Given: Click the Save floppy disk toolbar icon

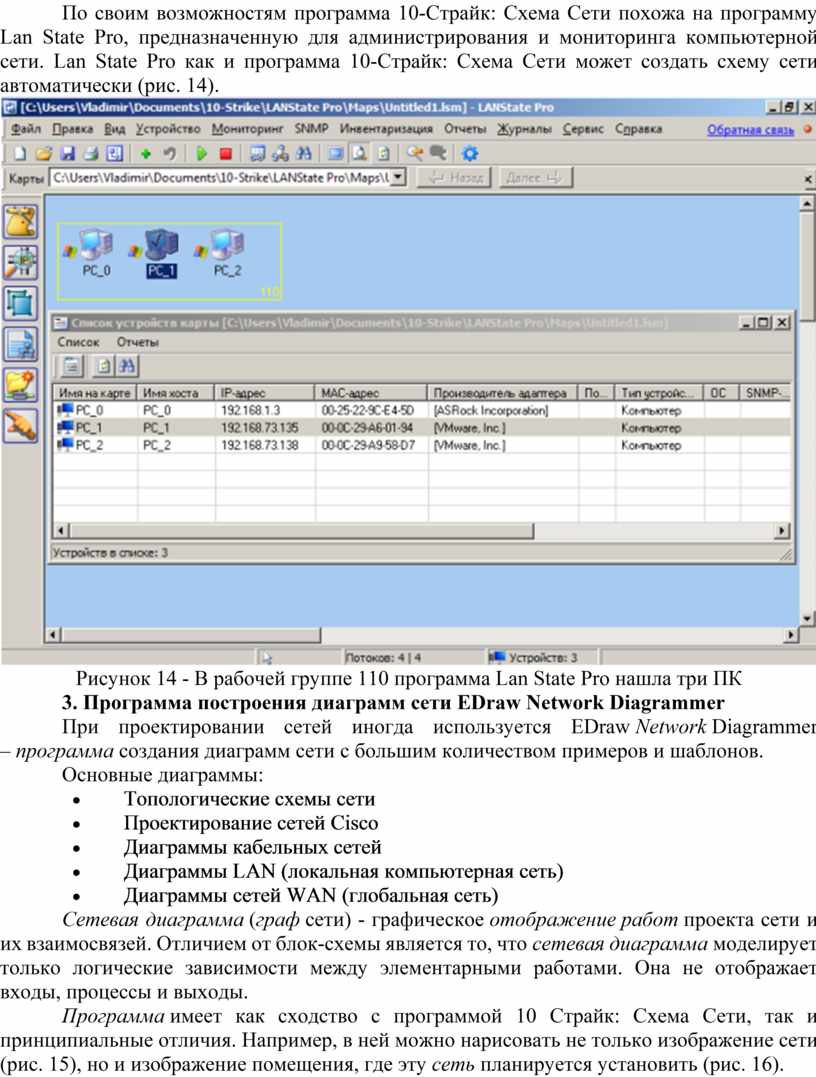Looking at the screenshot, I should pyautogui.click(x=67, y=154).
